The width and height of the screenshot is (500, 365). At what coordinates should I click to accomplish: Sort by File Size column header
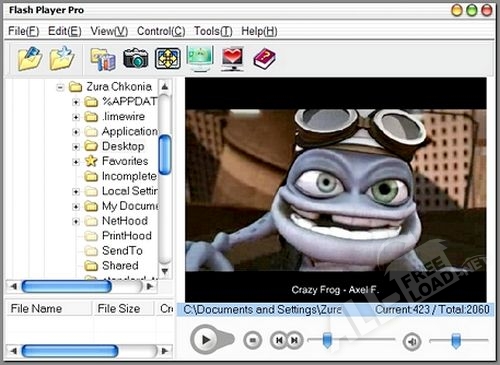(119, 309)
